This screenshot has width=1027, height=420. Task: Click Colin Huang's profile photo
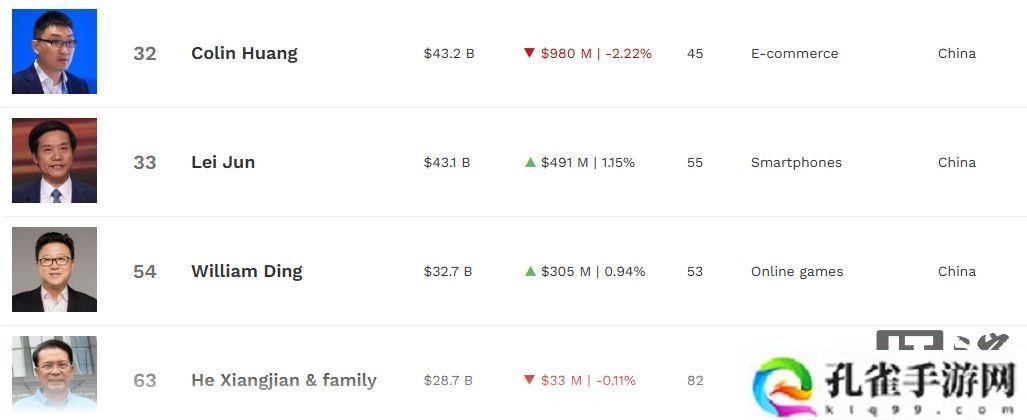(x=54, y=52)
